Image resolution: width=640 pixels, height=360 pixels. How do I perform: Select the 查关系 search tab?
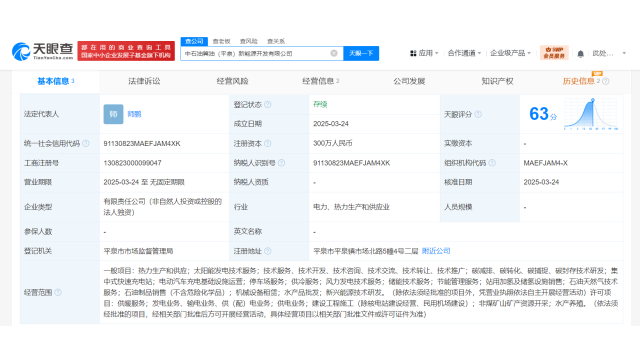pyautogui.click(x=276, y=41)
